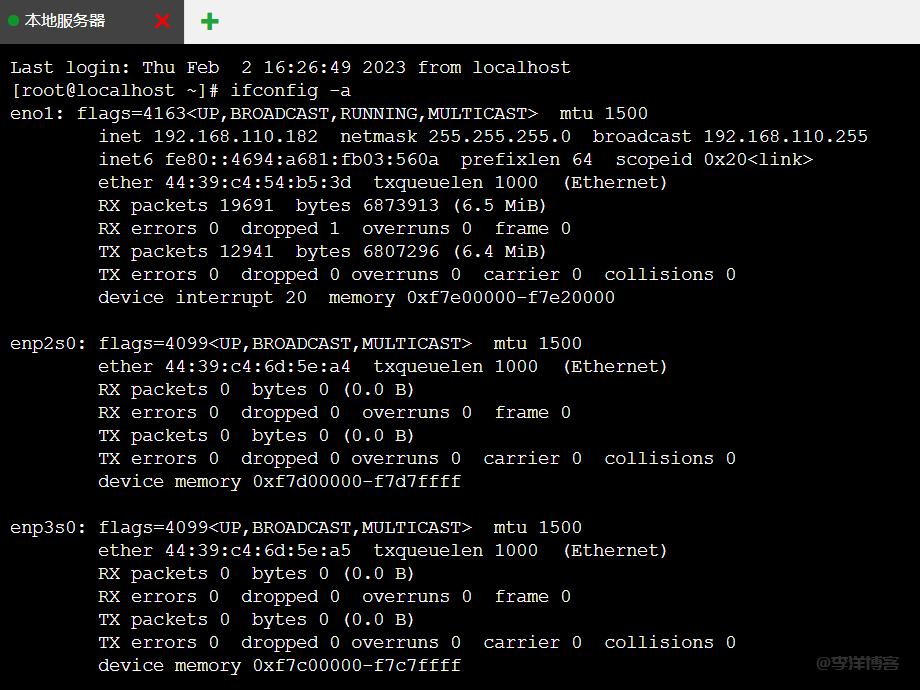The height and width of the screenshot is (690, 920).
Task: Click the memory range 0xf7e00000-f7e20000
Action: click(x=510, y=298)
